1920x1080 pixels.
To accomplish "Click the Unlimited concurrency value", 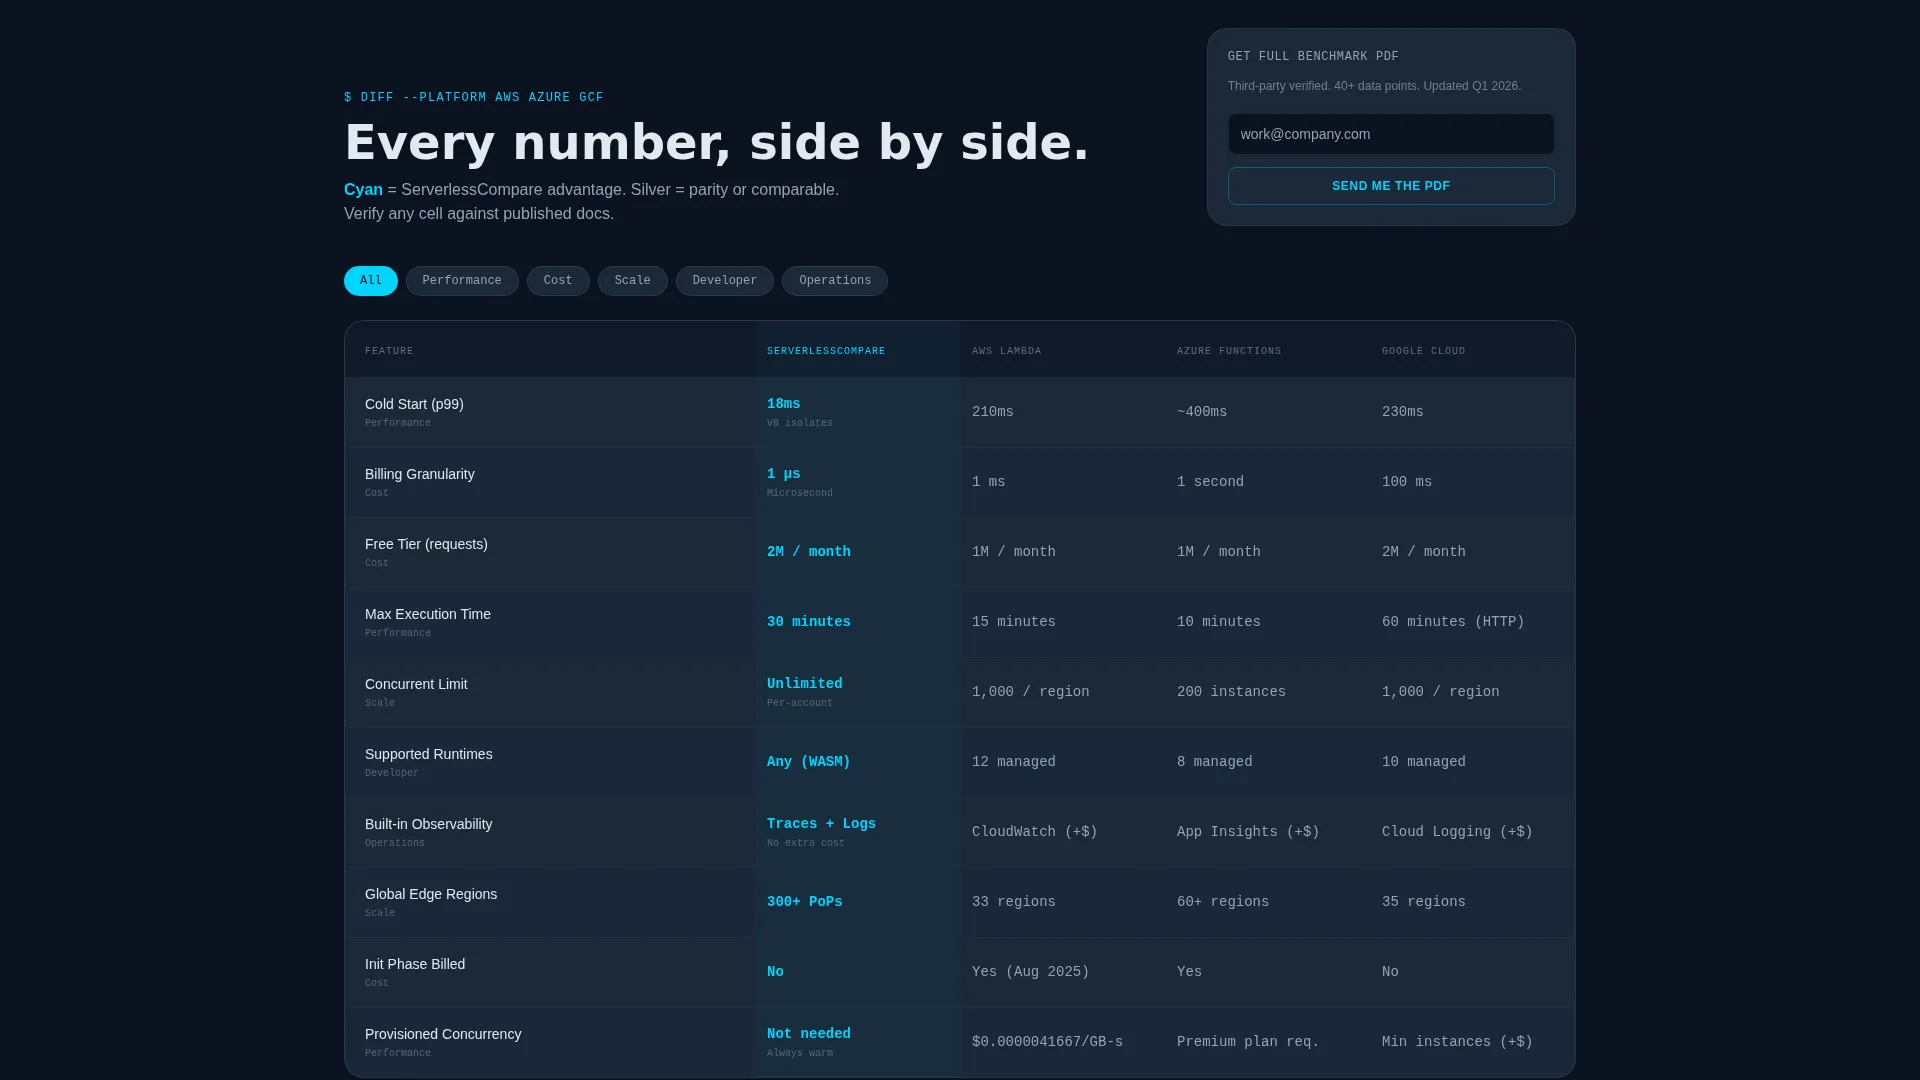I will click(x=805, y=684).
